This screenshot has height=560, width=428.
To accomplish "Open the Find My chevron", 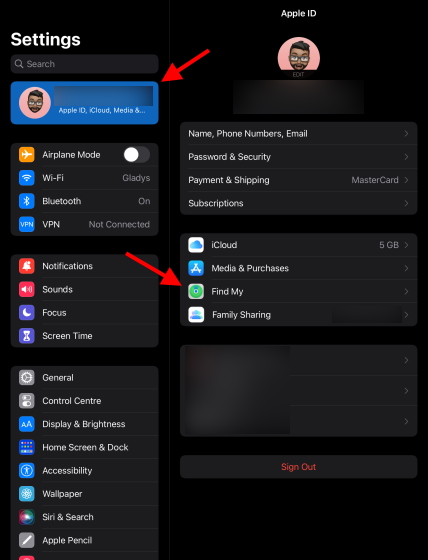I will pos(406,291).
